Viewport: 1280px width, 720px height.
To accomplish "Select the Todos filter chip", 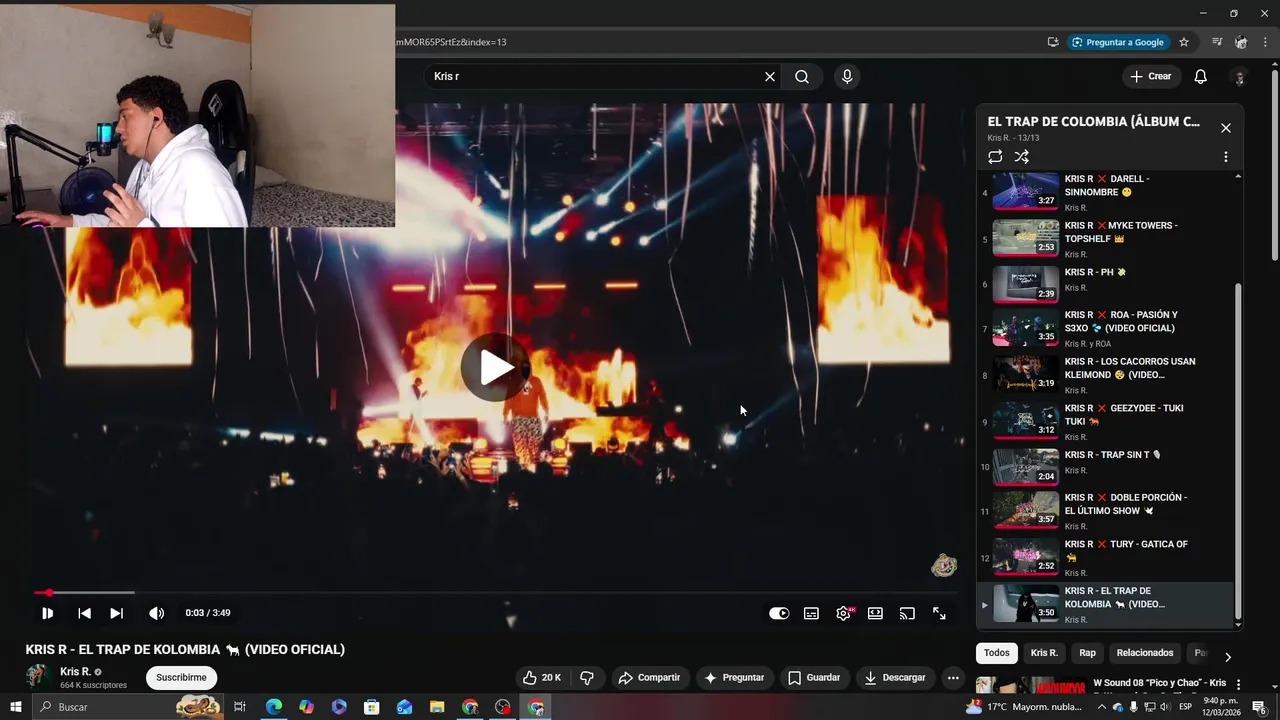I will [997, 653].
